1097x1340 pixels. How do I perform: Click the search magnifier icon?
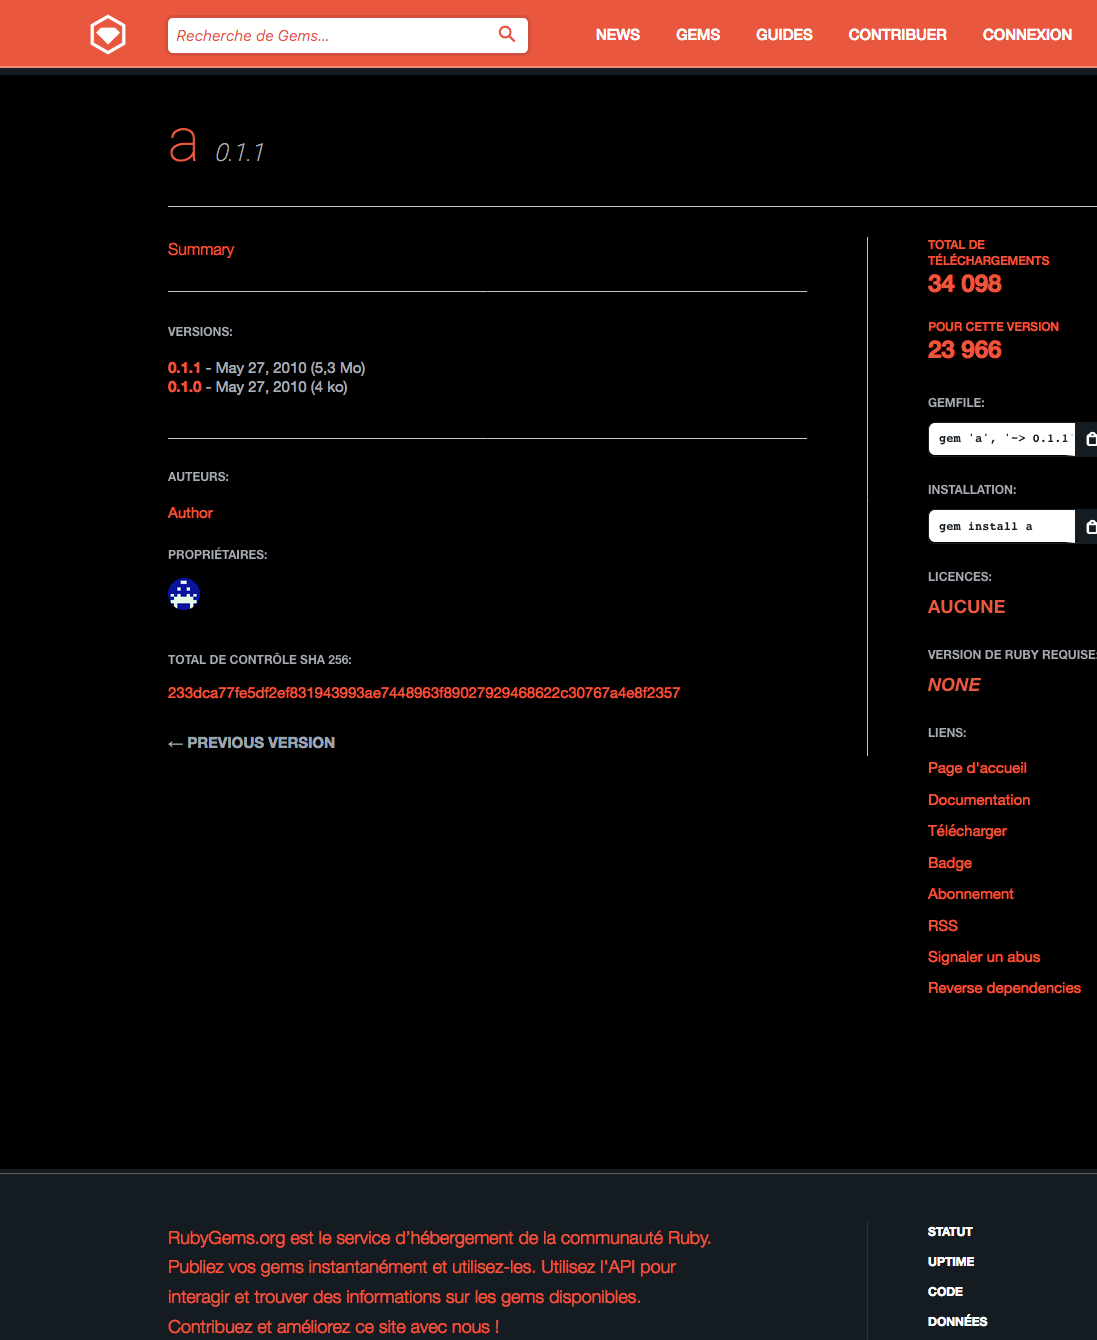click(x=507, y=34)
